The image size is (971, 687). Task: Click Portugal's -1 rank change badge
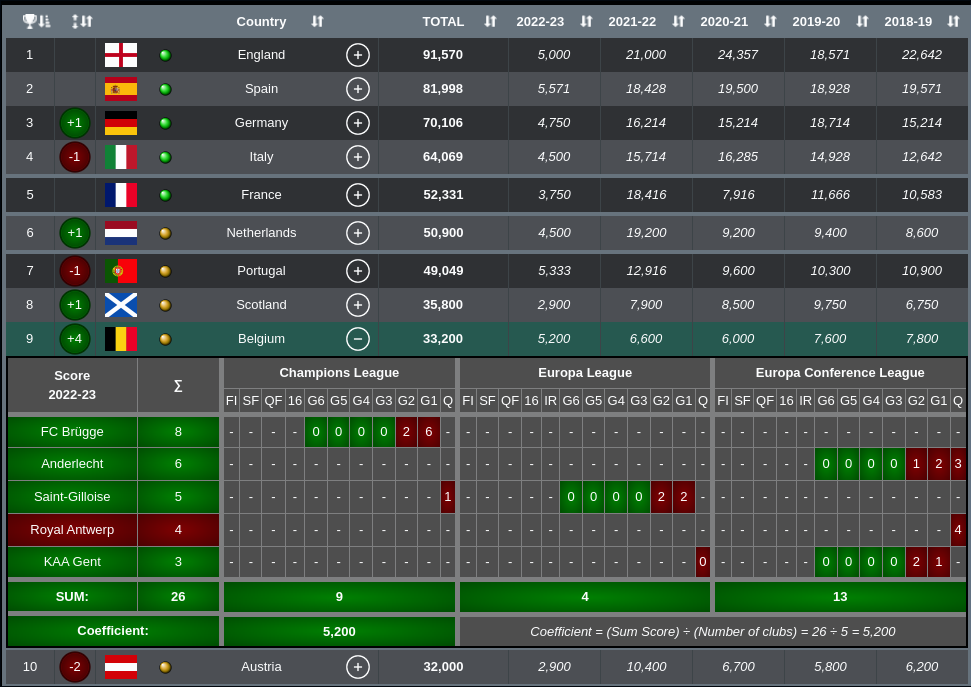point(75,271)
